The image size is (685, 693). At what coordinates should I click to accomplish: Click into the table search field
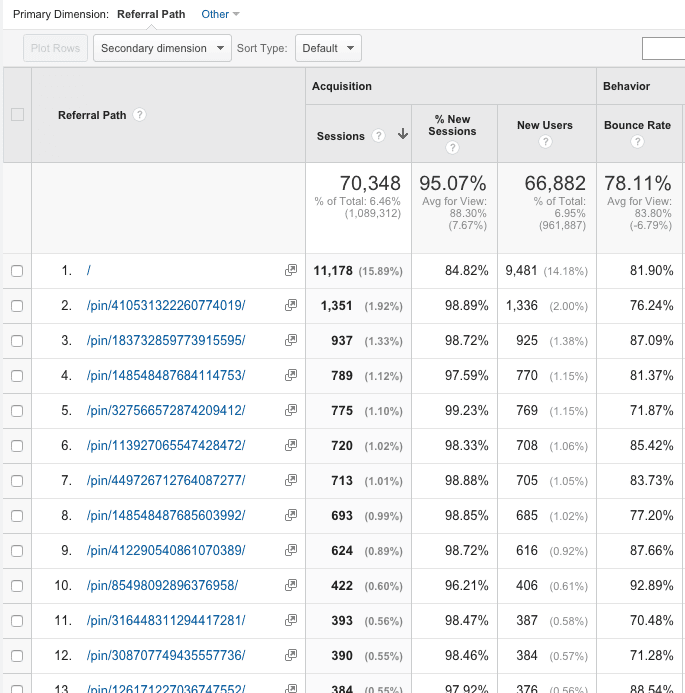(663, 48)
